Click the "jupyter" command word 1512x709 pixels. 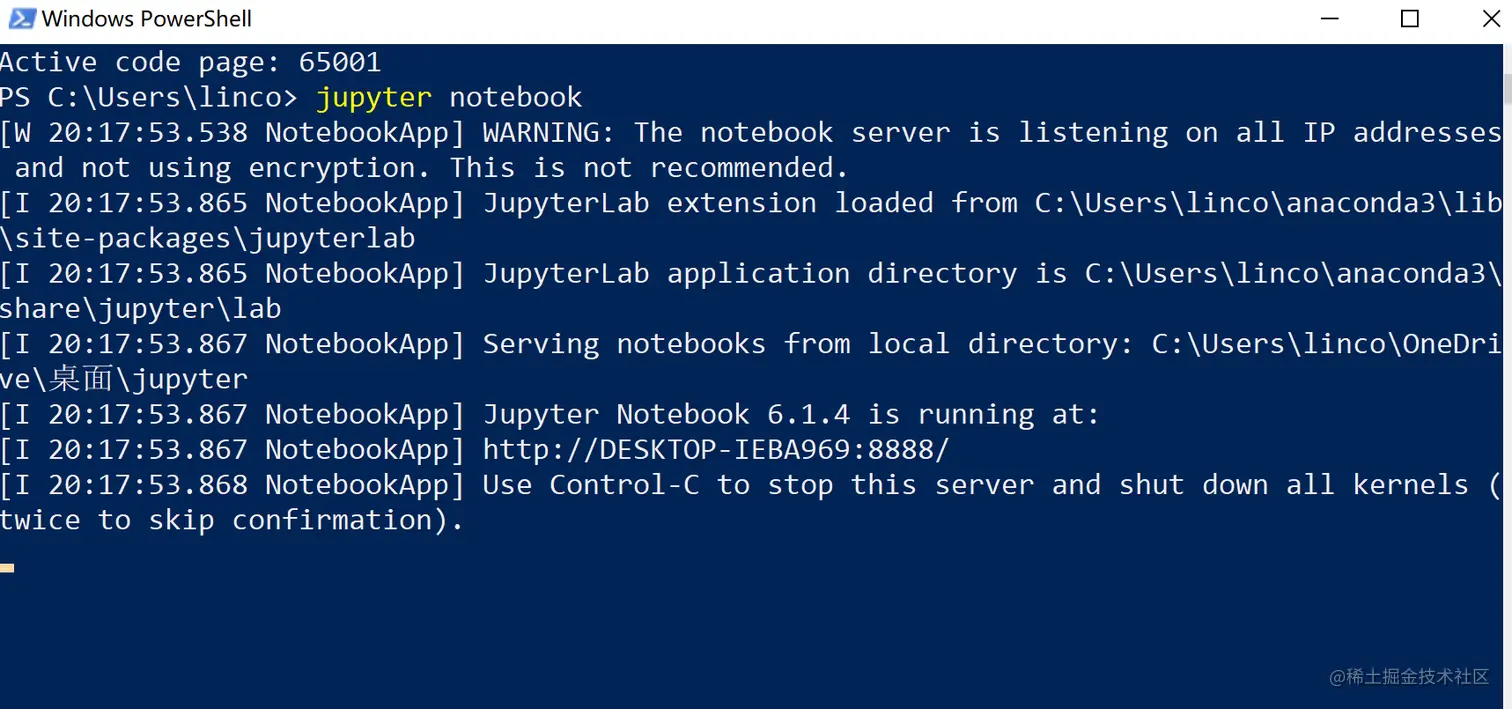374,98
